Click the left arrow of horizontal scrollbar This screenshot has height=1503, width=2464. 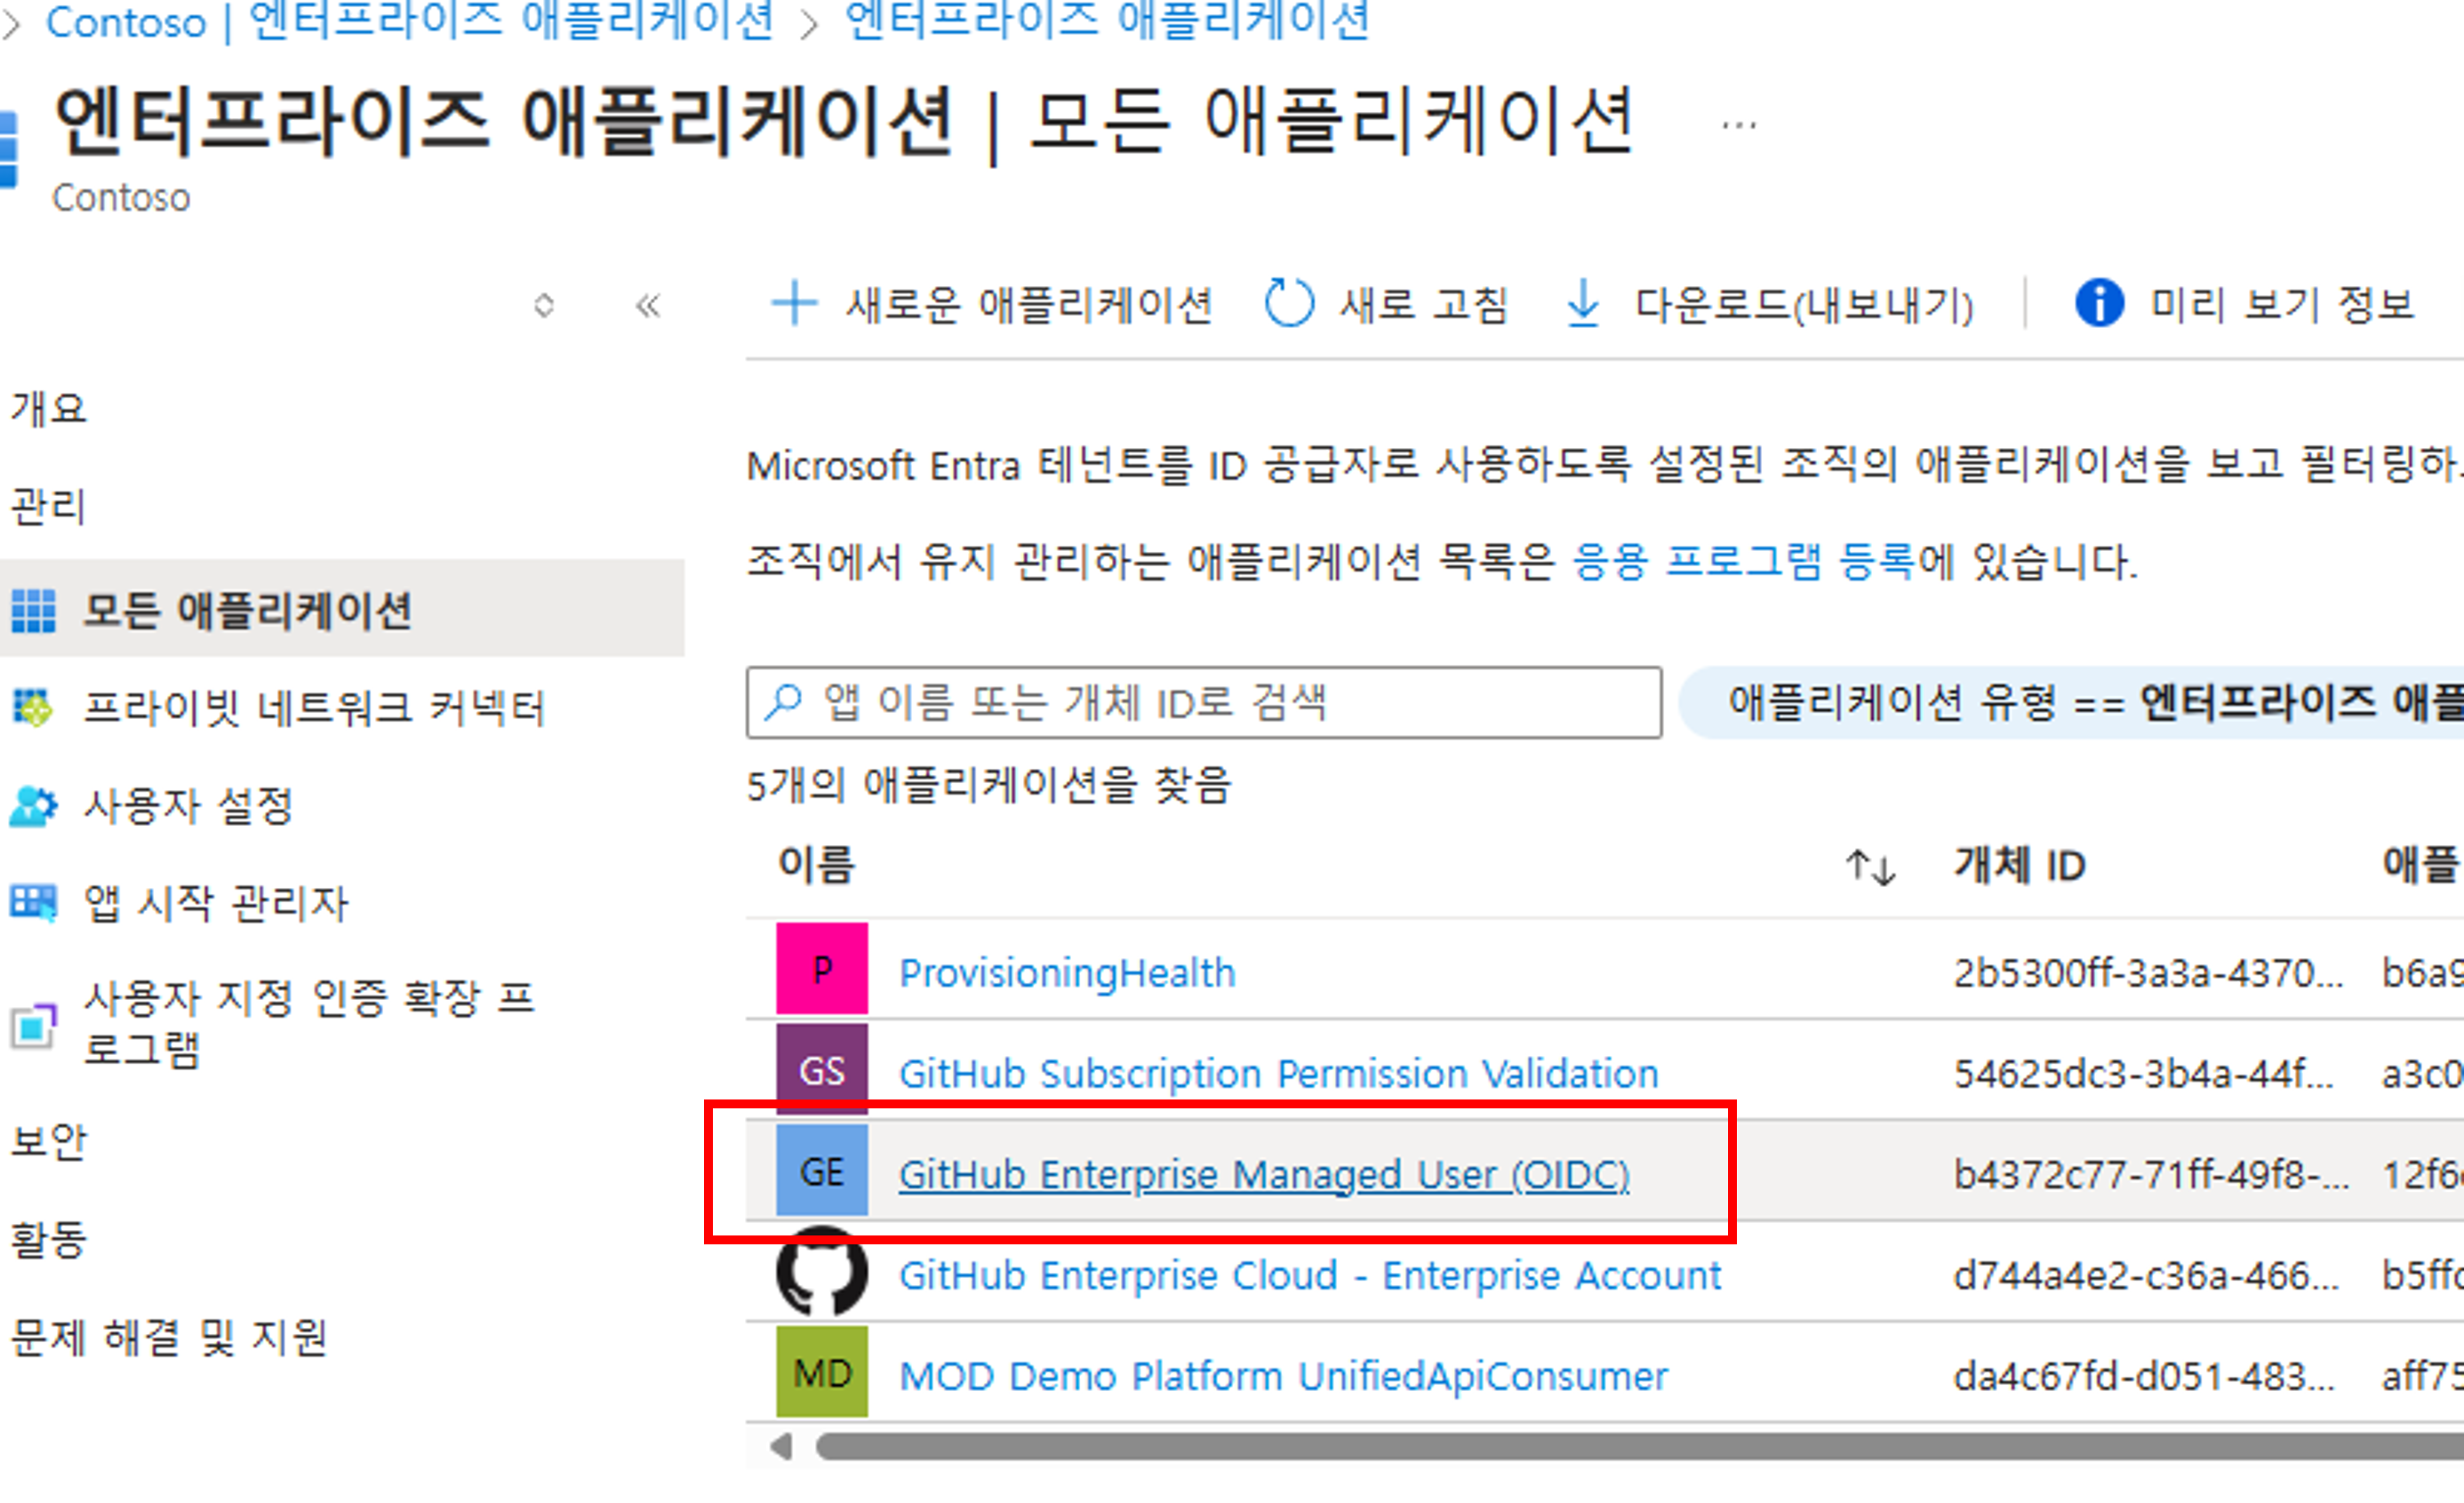tap(781, 1446)
